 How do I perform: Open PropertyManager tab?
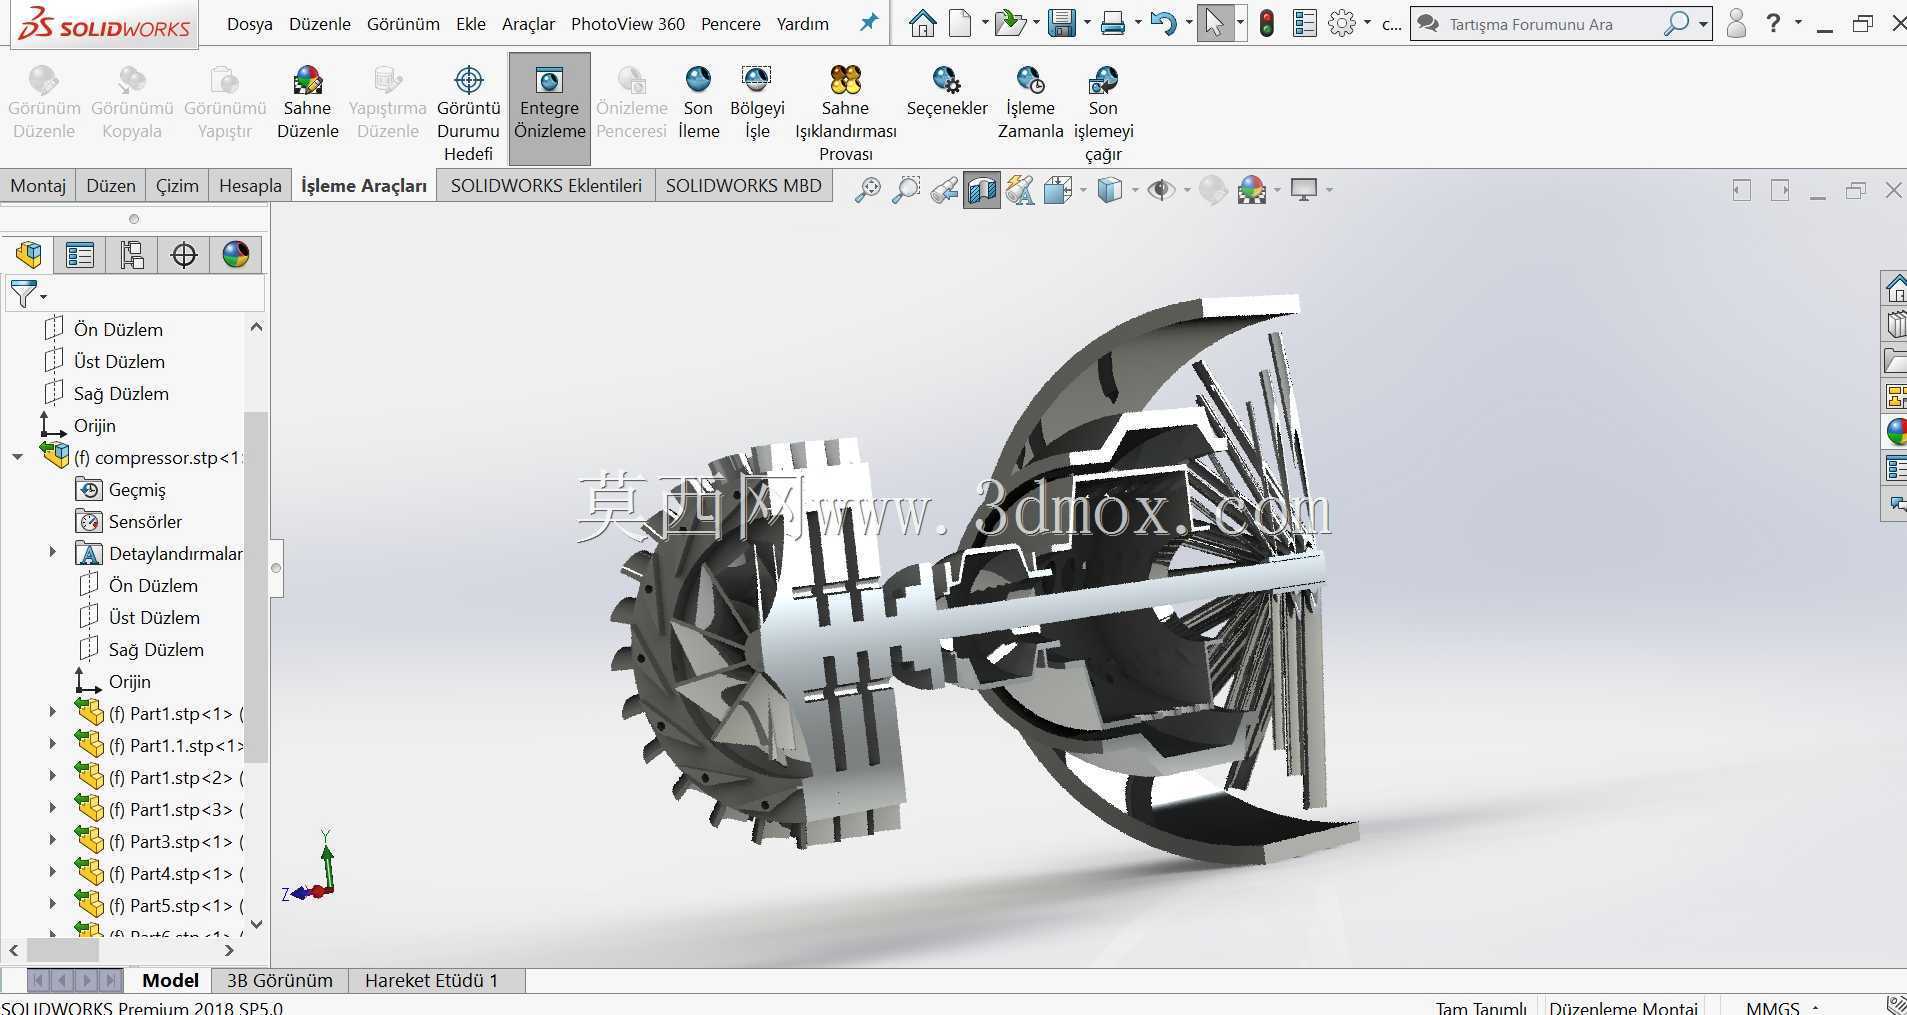click(80, 255)
